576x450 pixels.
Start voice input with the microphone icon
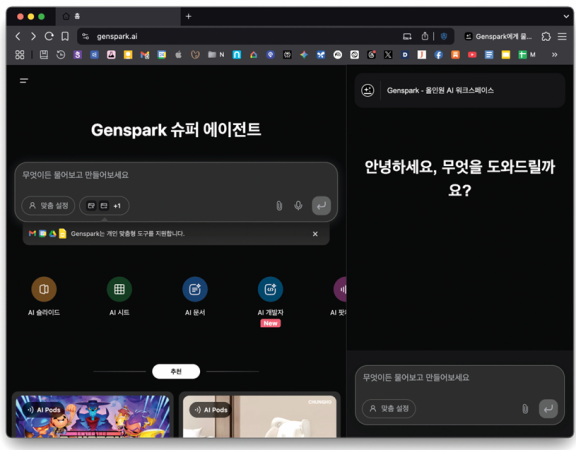tap(298, 206)
